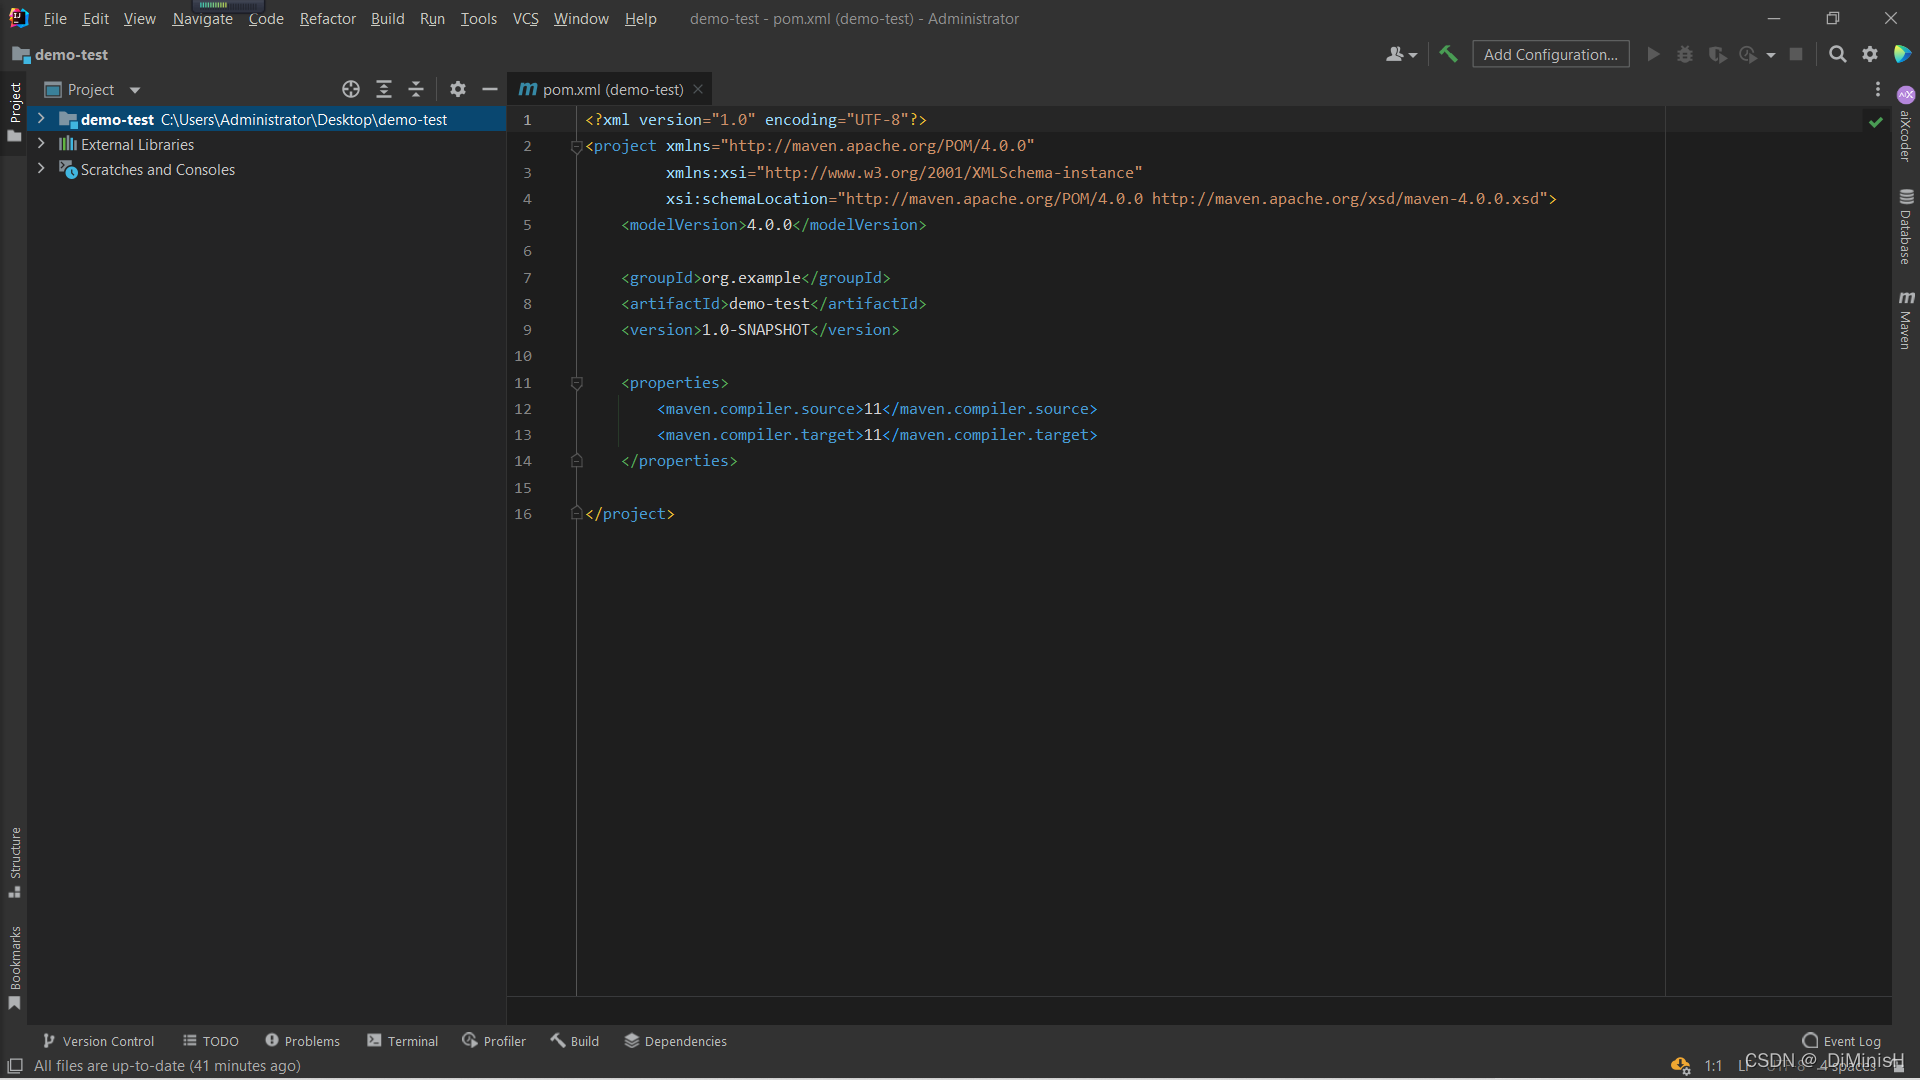Toggle the Structure tool window
Viewport: 1920px width, 1080px height.
tap(15, 860)
